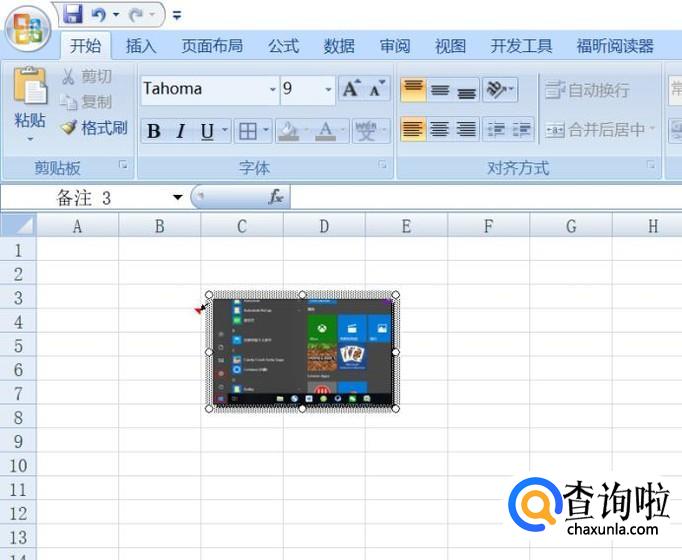Viewport: 682px width, 560px height.
Task: Open the 开发工具 ribbon tab
Action: tap(521, 46)
